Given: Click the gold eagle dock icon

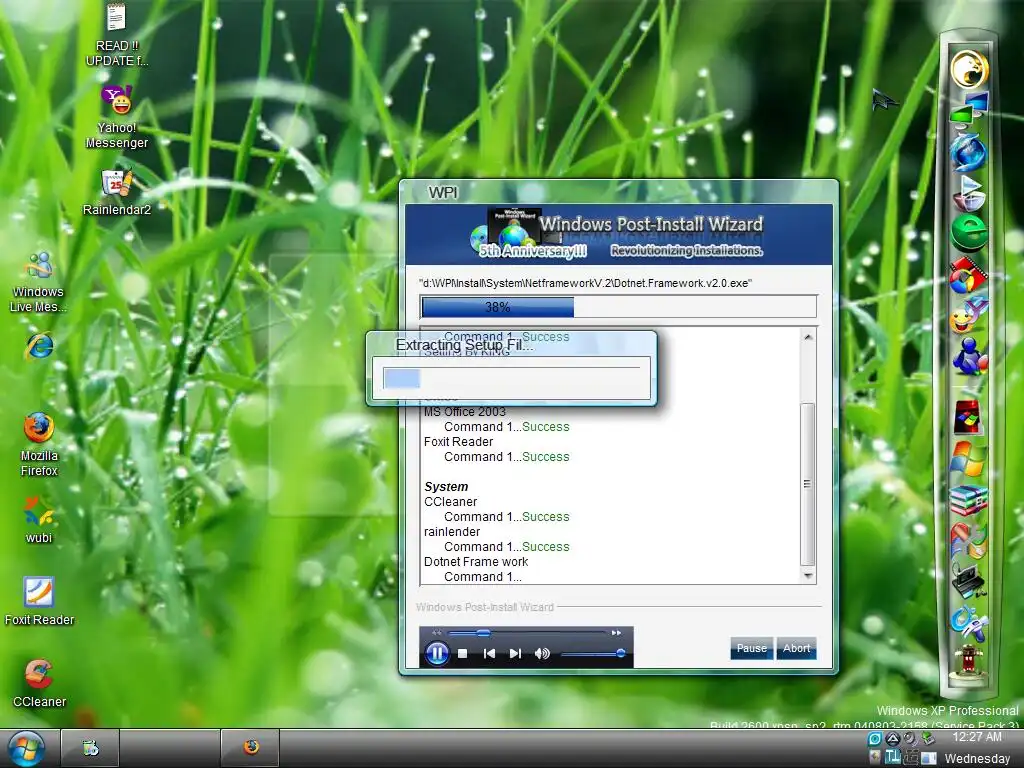Looking at the screenshot, I should [x=968, y=69].
